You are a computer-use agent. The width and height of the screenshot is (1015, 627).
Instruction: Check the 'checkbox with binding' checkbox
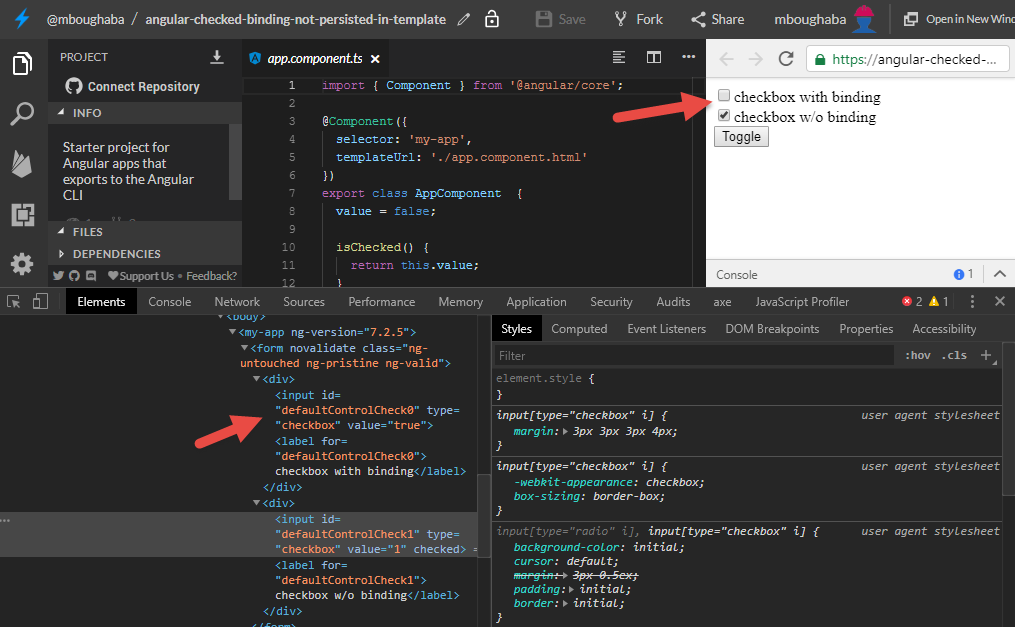tap(723, 95)
